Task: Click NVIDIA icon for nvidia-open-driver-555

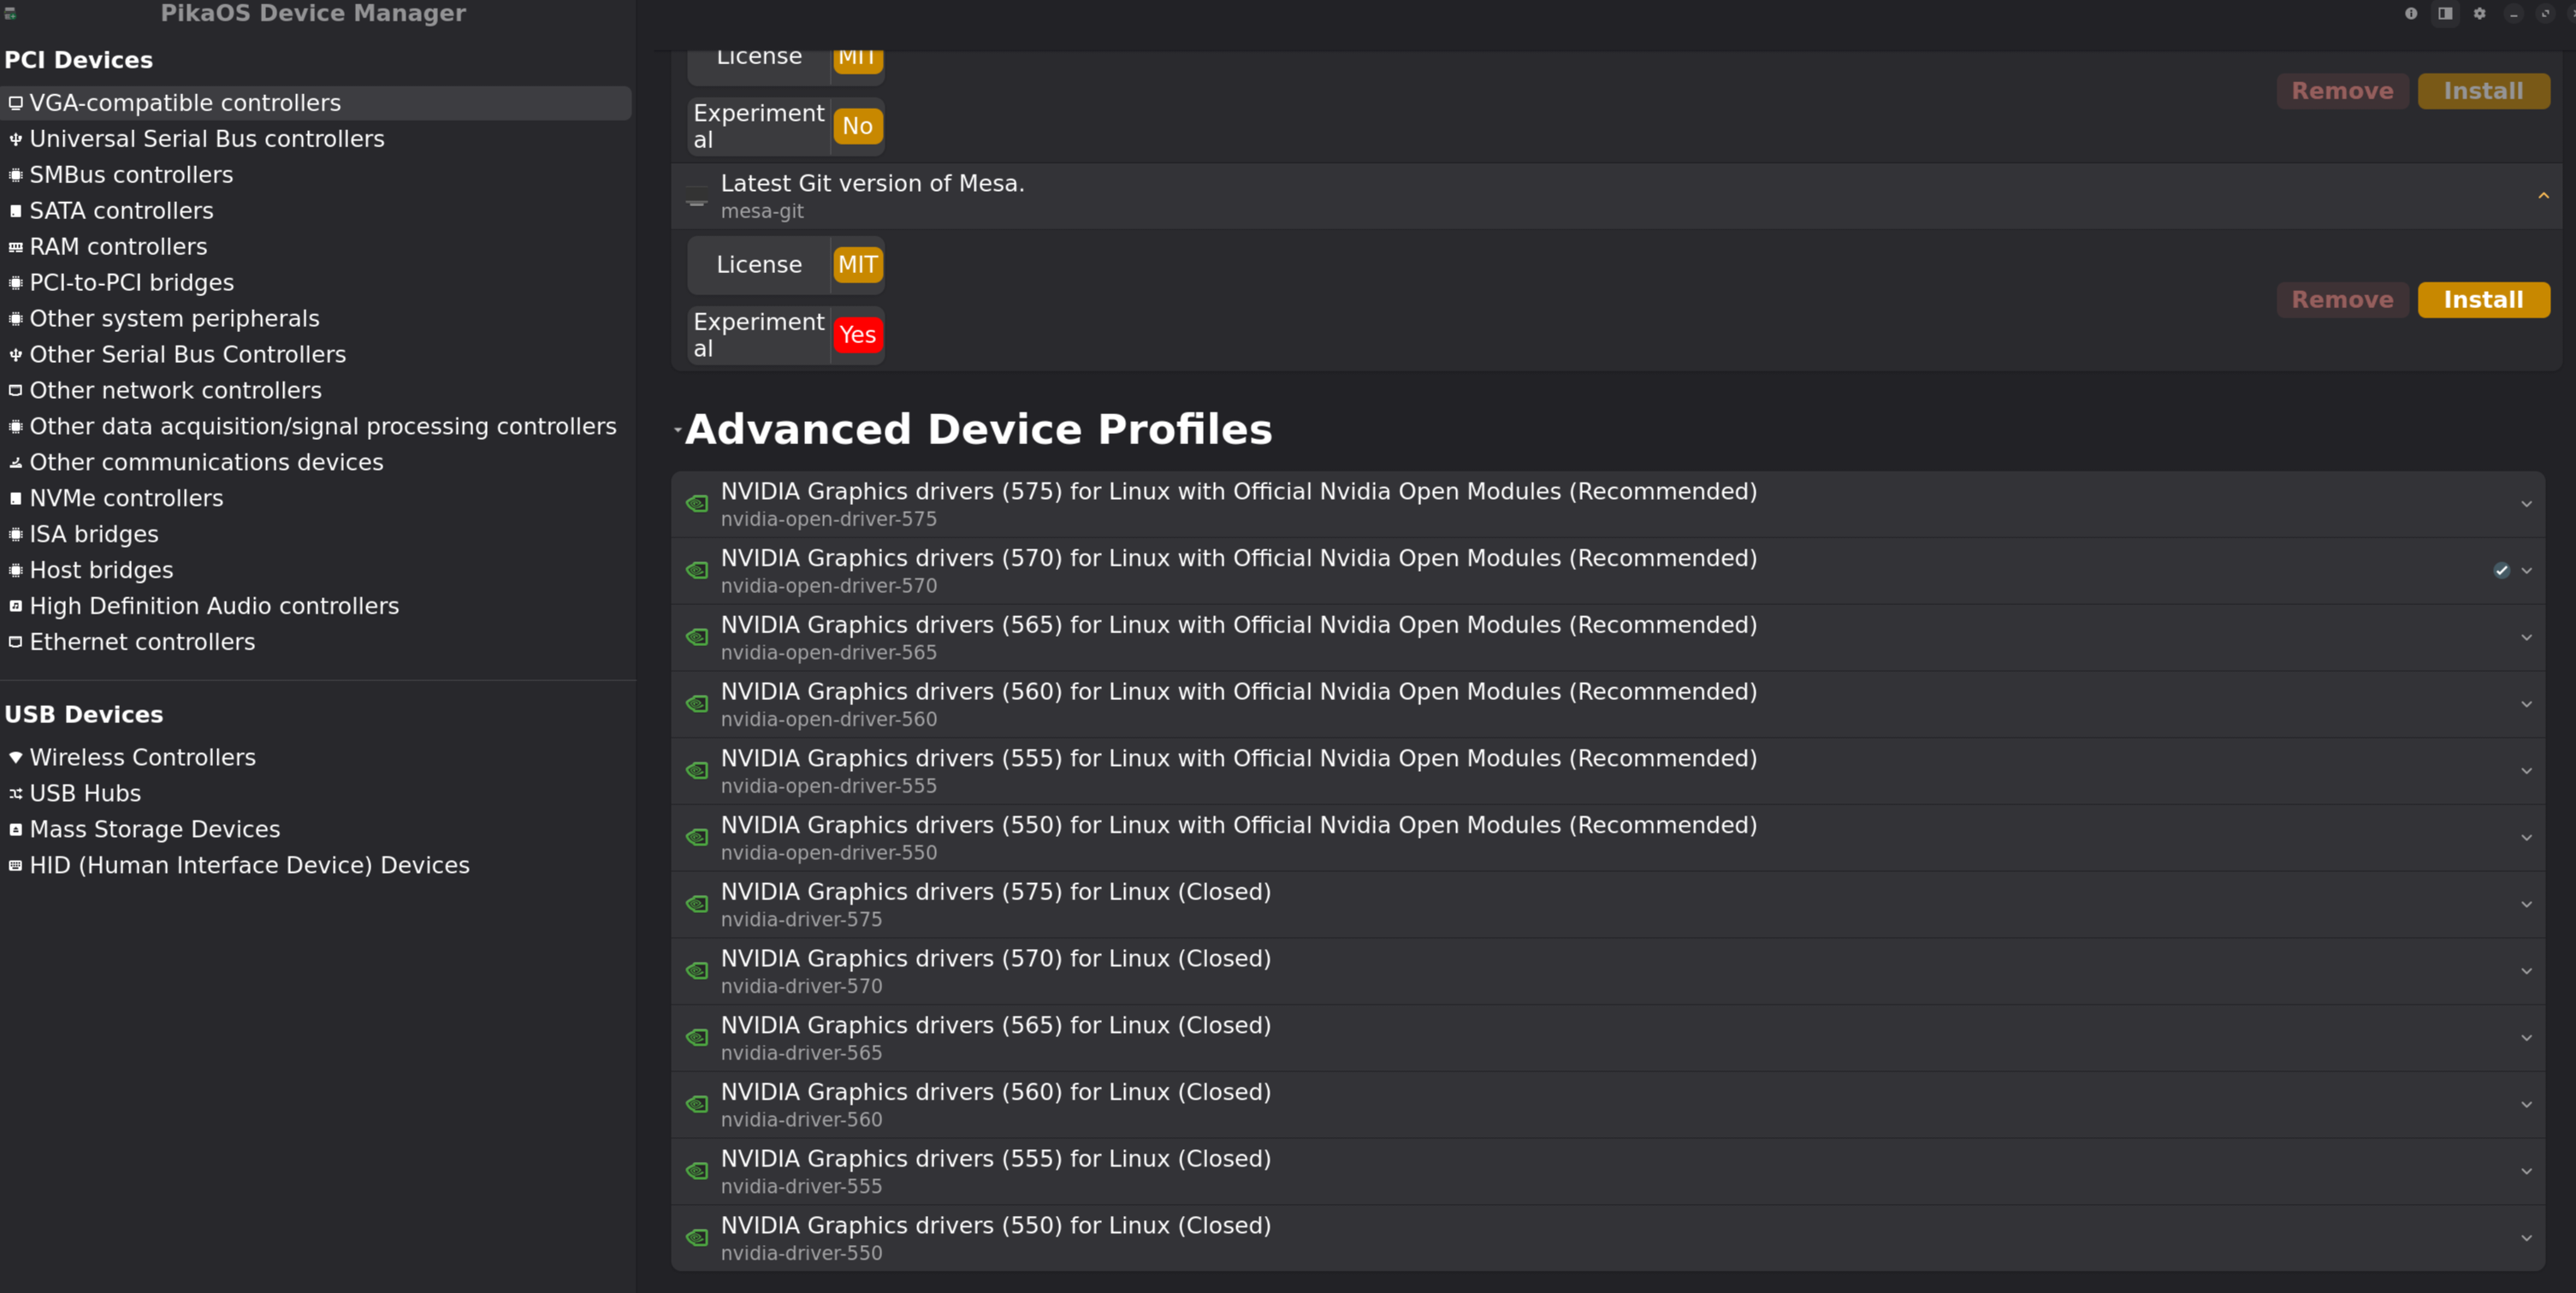Action: point(697,771)
